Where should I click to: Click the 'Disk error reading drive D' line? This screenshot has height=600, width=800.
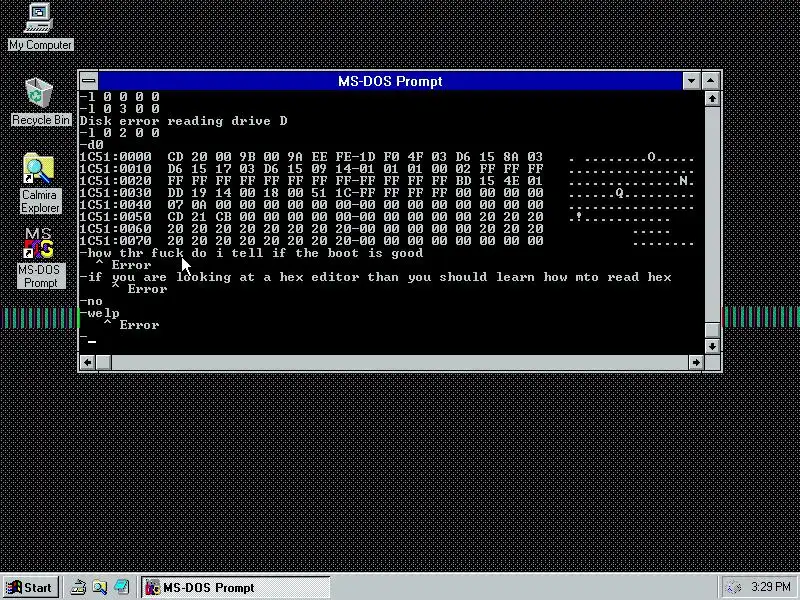click(x=183, y=121)
